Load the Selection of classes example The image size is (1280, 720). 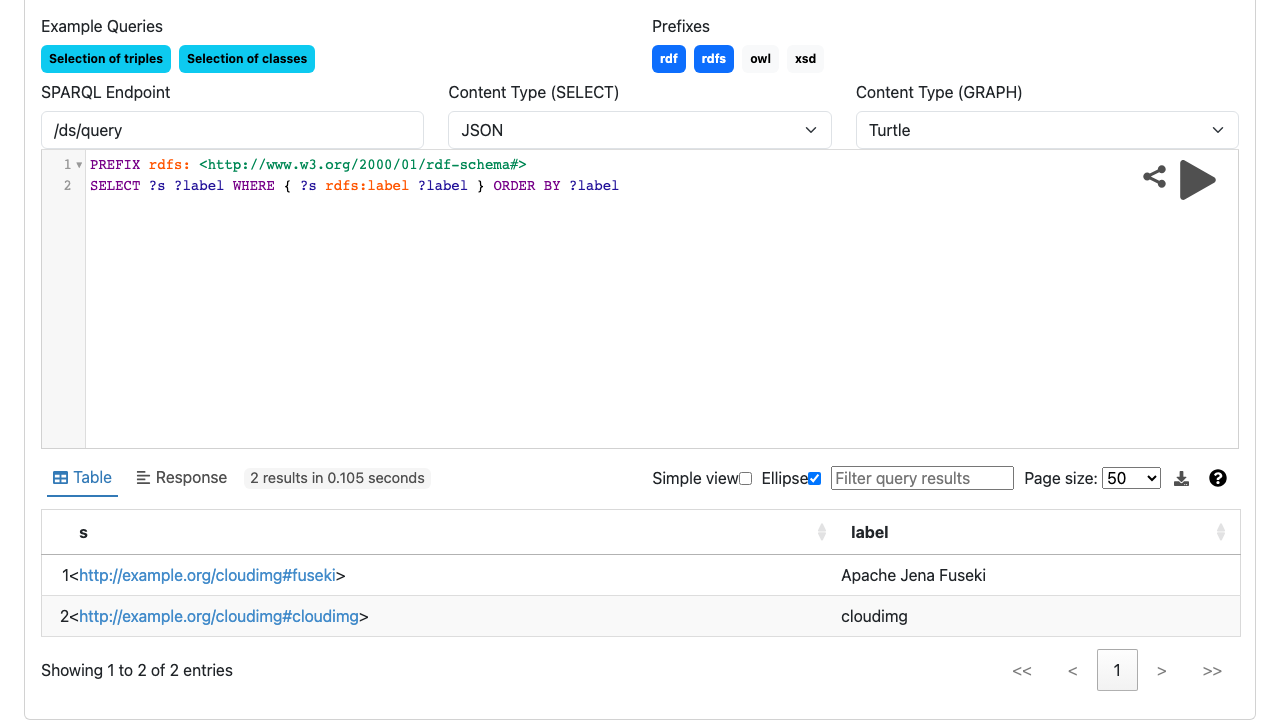(247, 59)
